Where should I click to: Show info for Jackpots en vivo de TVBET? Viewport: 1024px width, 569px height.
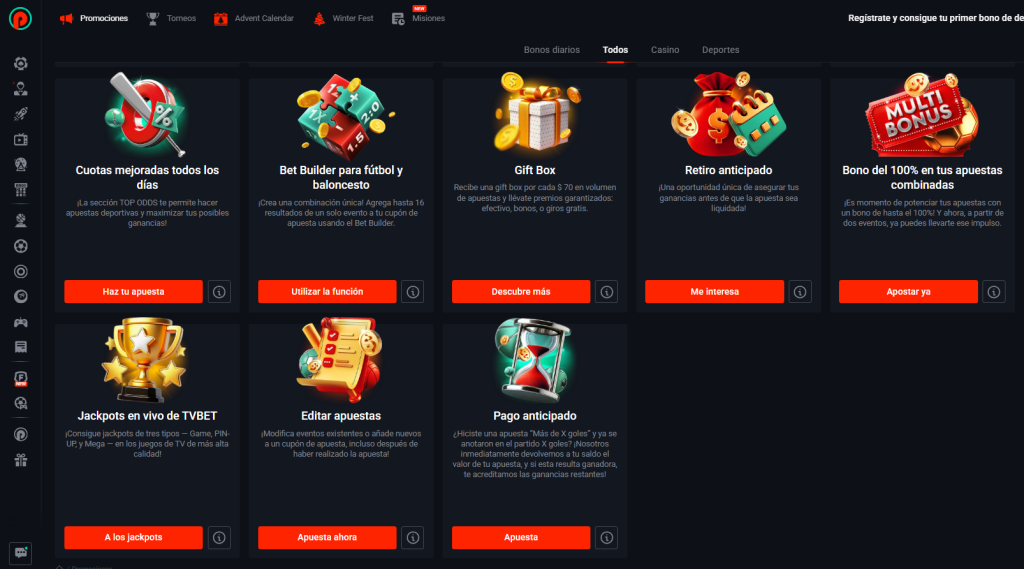pos(219,538)
